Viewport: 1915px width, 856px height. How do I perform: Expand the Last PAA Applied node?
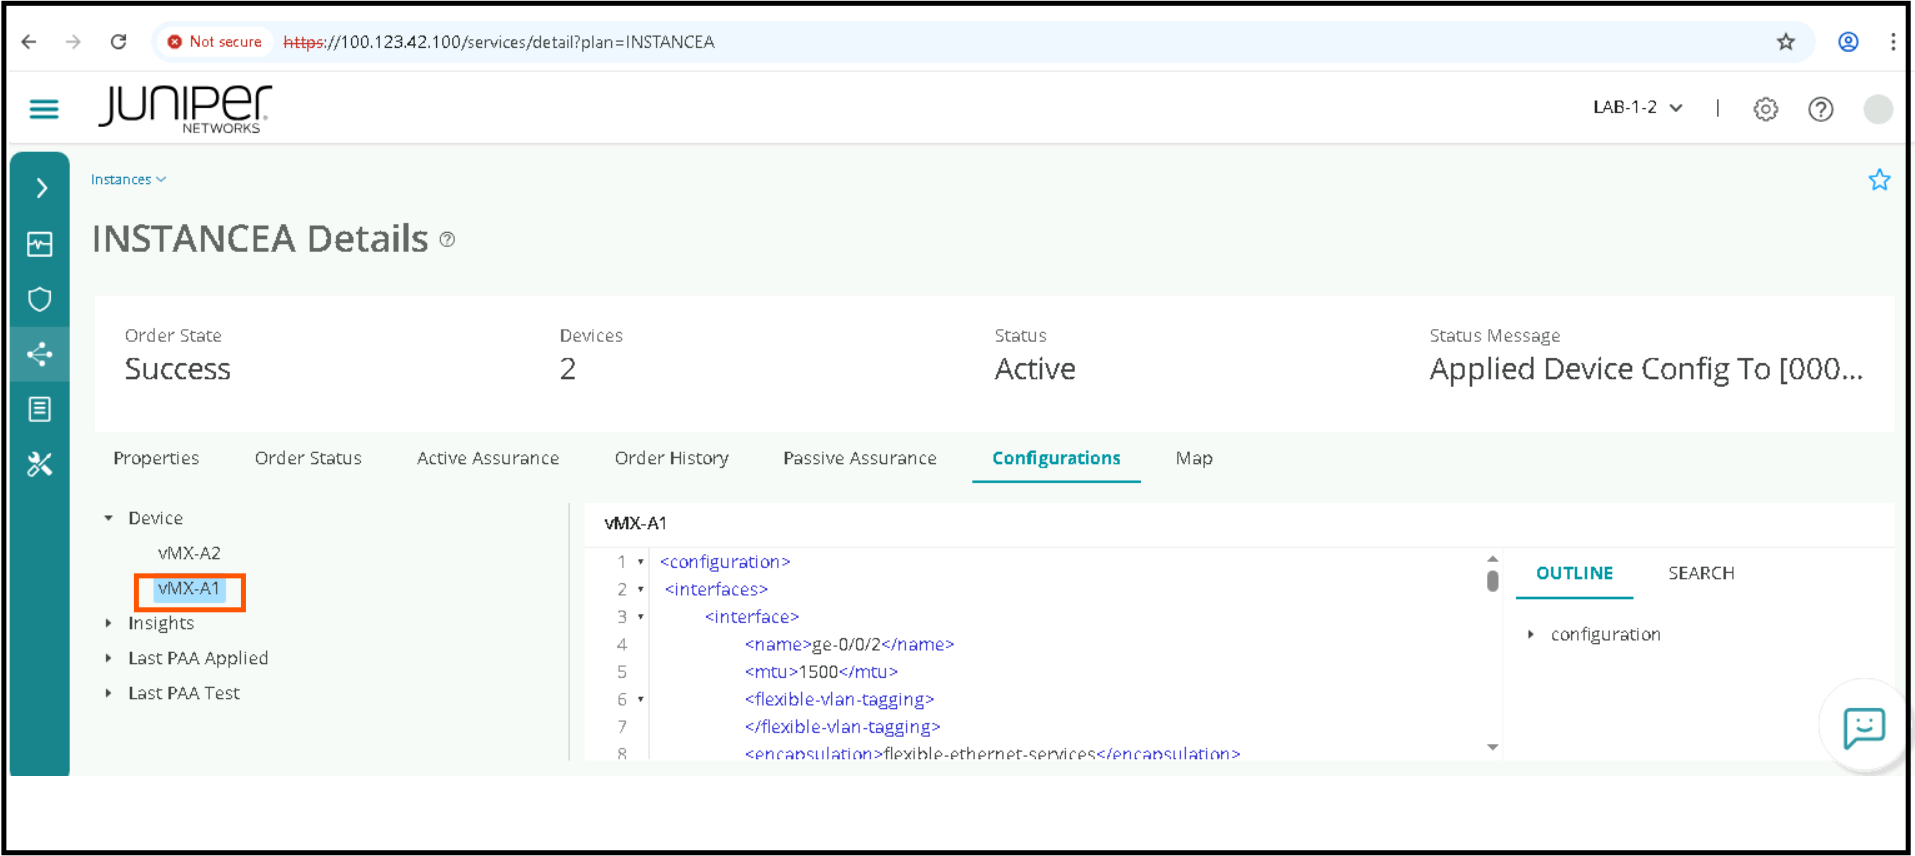pos(109,658)
